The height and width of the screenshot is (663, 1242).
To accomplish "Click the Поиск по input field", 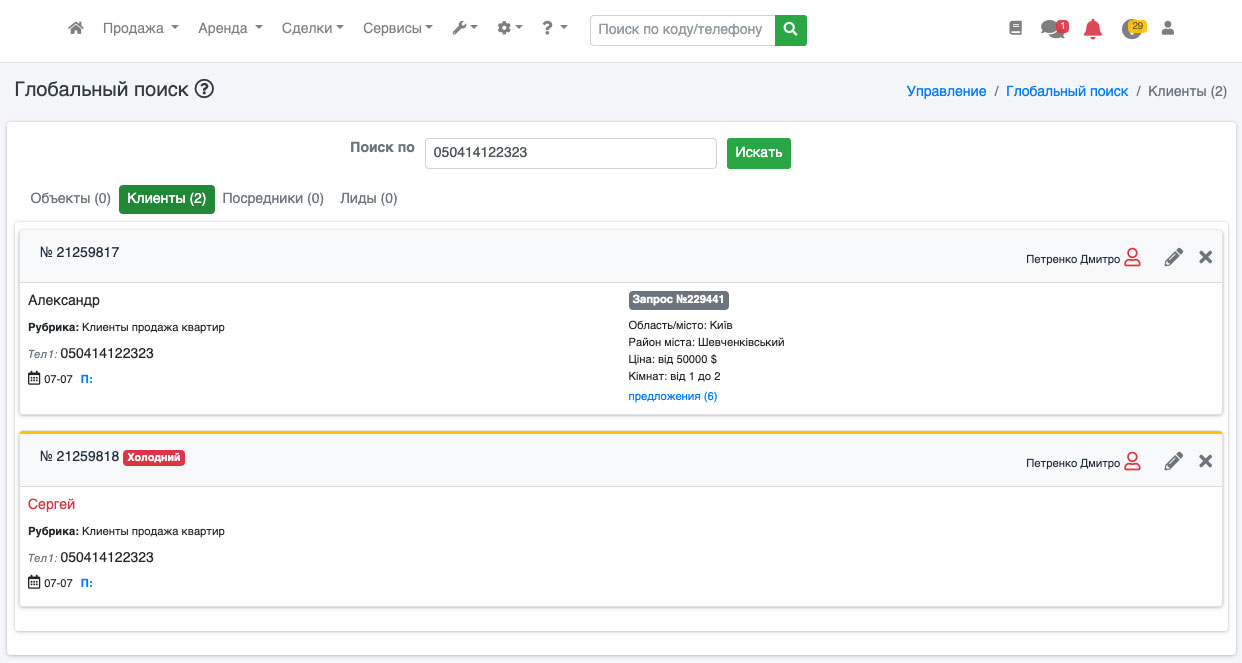I will (x=570, y=153).
